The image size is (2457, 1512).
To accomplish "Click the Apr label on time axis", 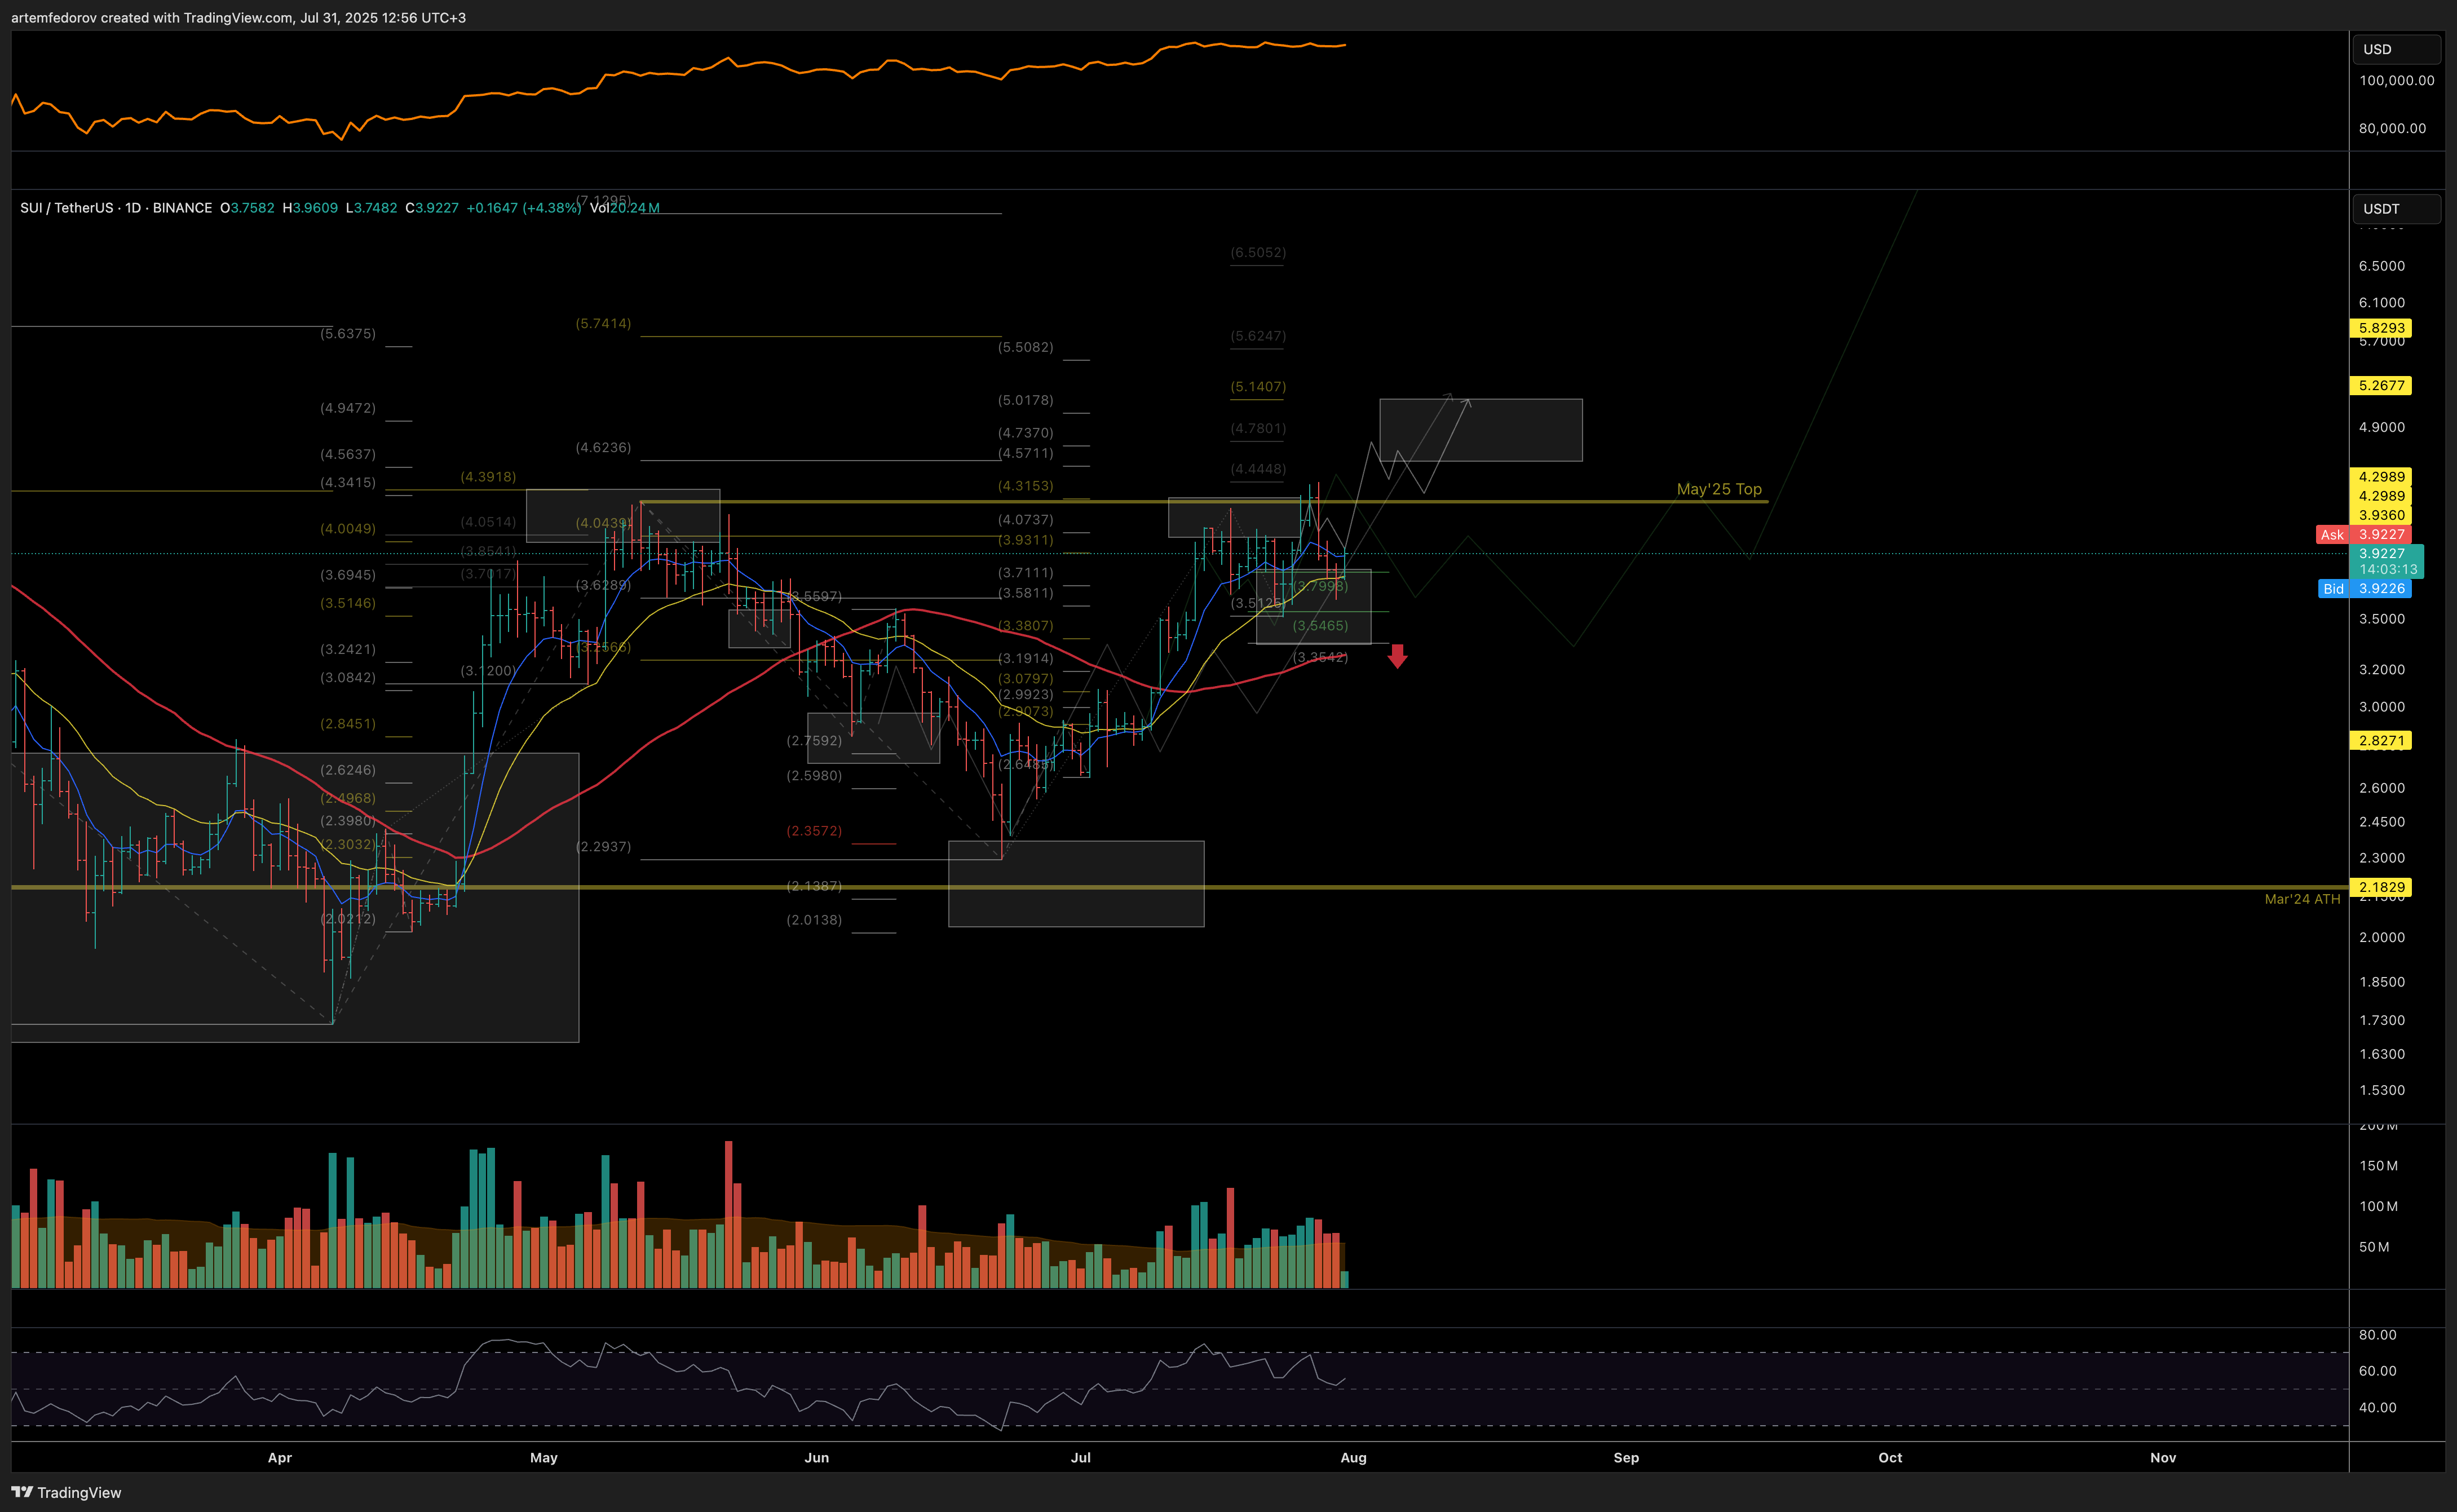I will point(280,1458).
